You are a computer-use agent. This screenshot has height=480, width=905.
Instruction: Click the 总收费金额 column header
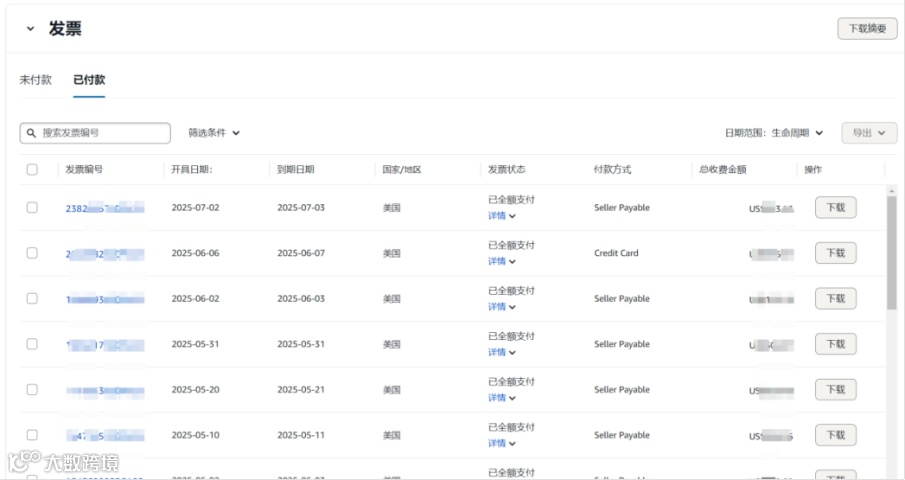point(723,169)
